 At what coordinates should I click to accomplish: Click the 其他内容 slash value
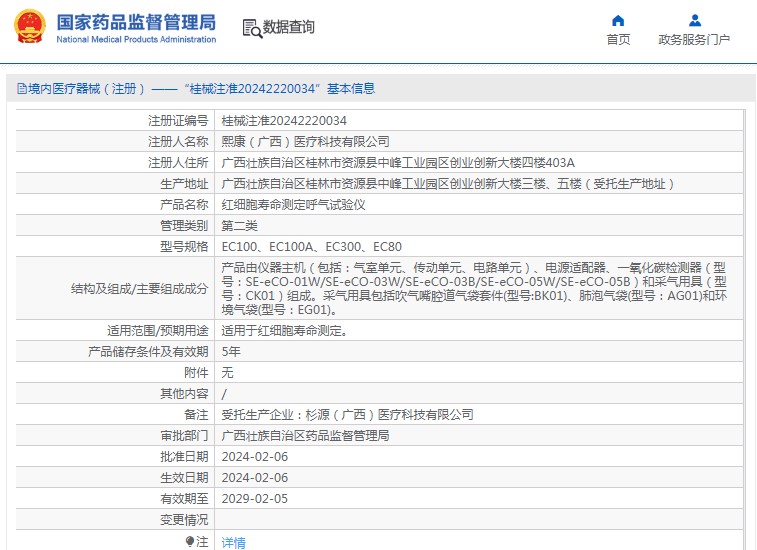pyautogui.click(x=224, y=394)
